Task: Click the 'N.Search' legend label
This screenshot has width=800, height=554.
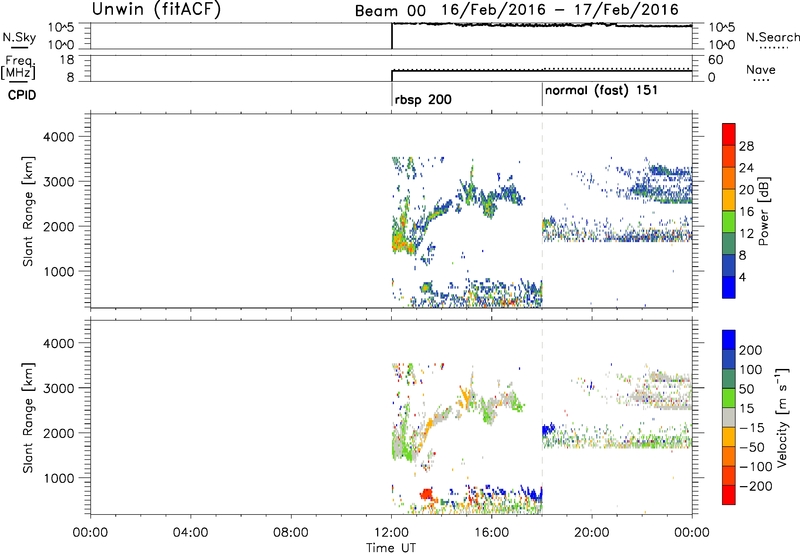Action: 772,37
